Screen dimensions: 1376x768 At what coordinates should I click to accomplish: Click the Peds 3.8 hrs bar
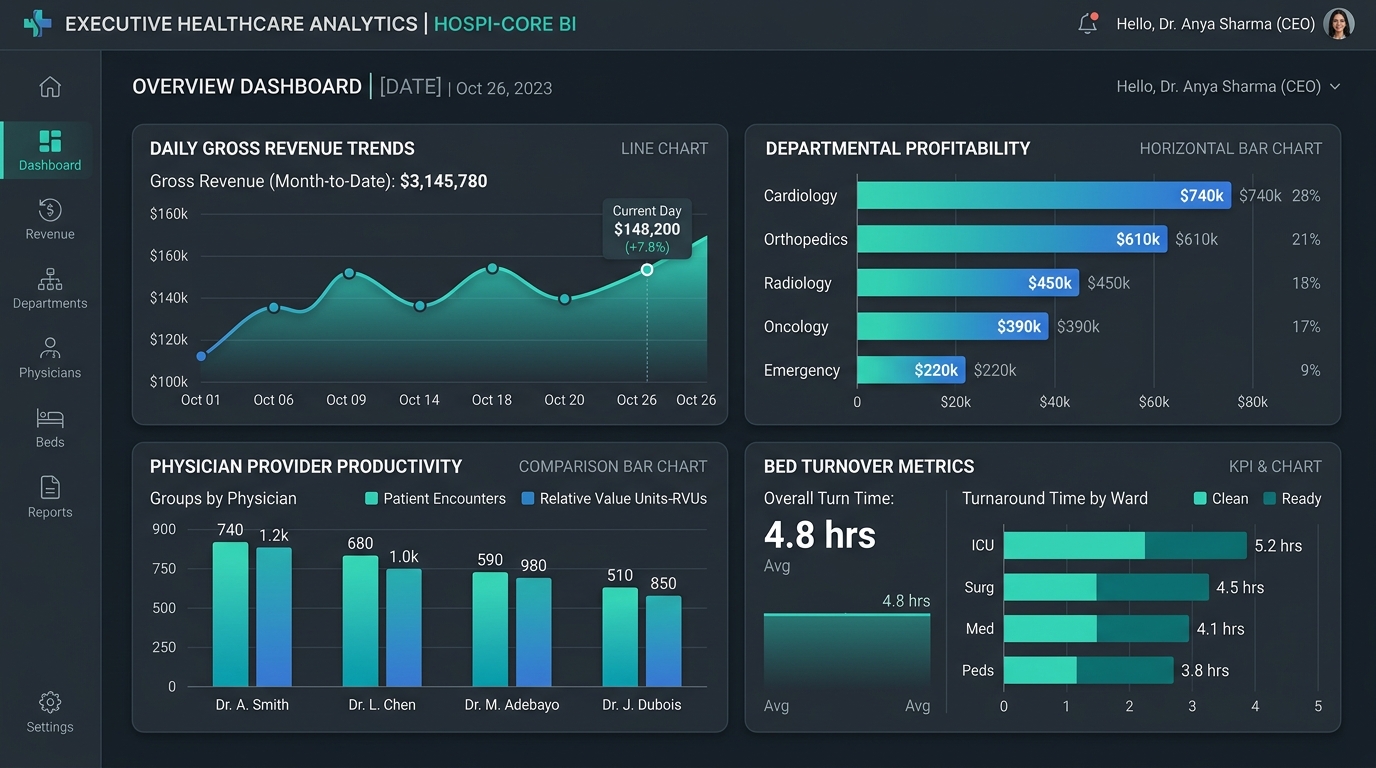coord(1088,670)
